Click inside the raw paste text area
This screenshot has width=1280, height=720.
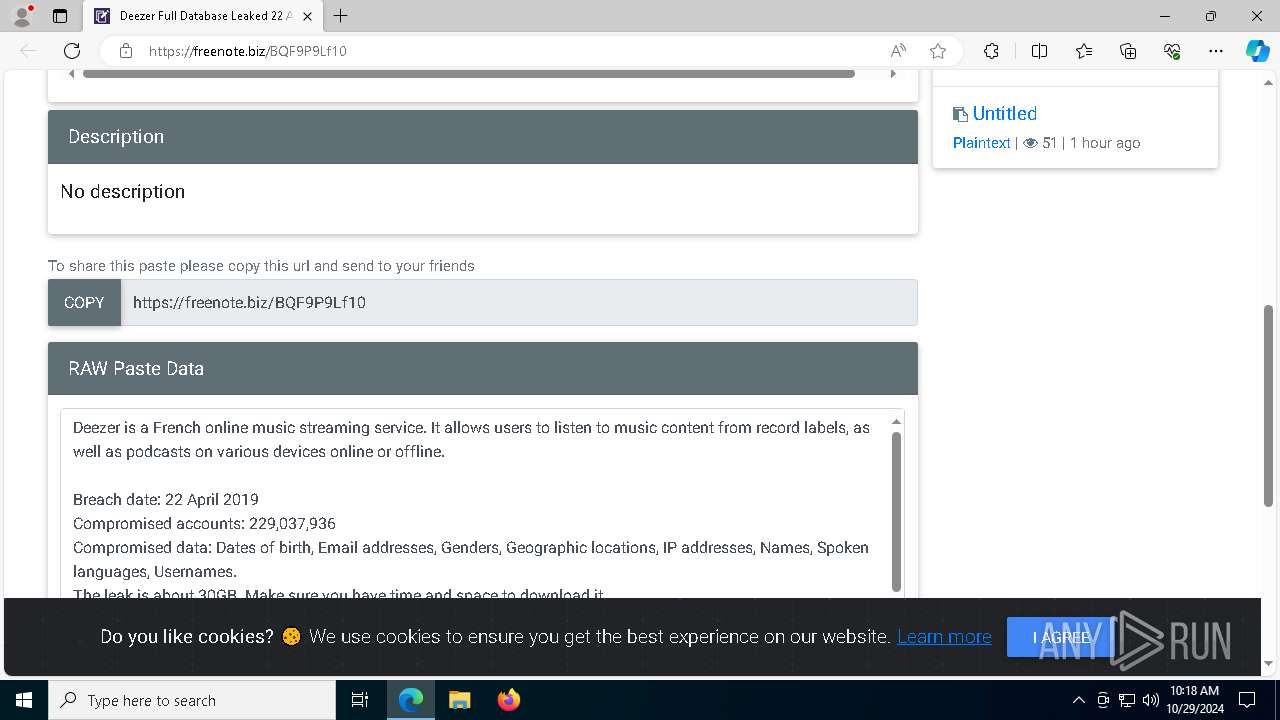click(474, 503)
